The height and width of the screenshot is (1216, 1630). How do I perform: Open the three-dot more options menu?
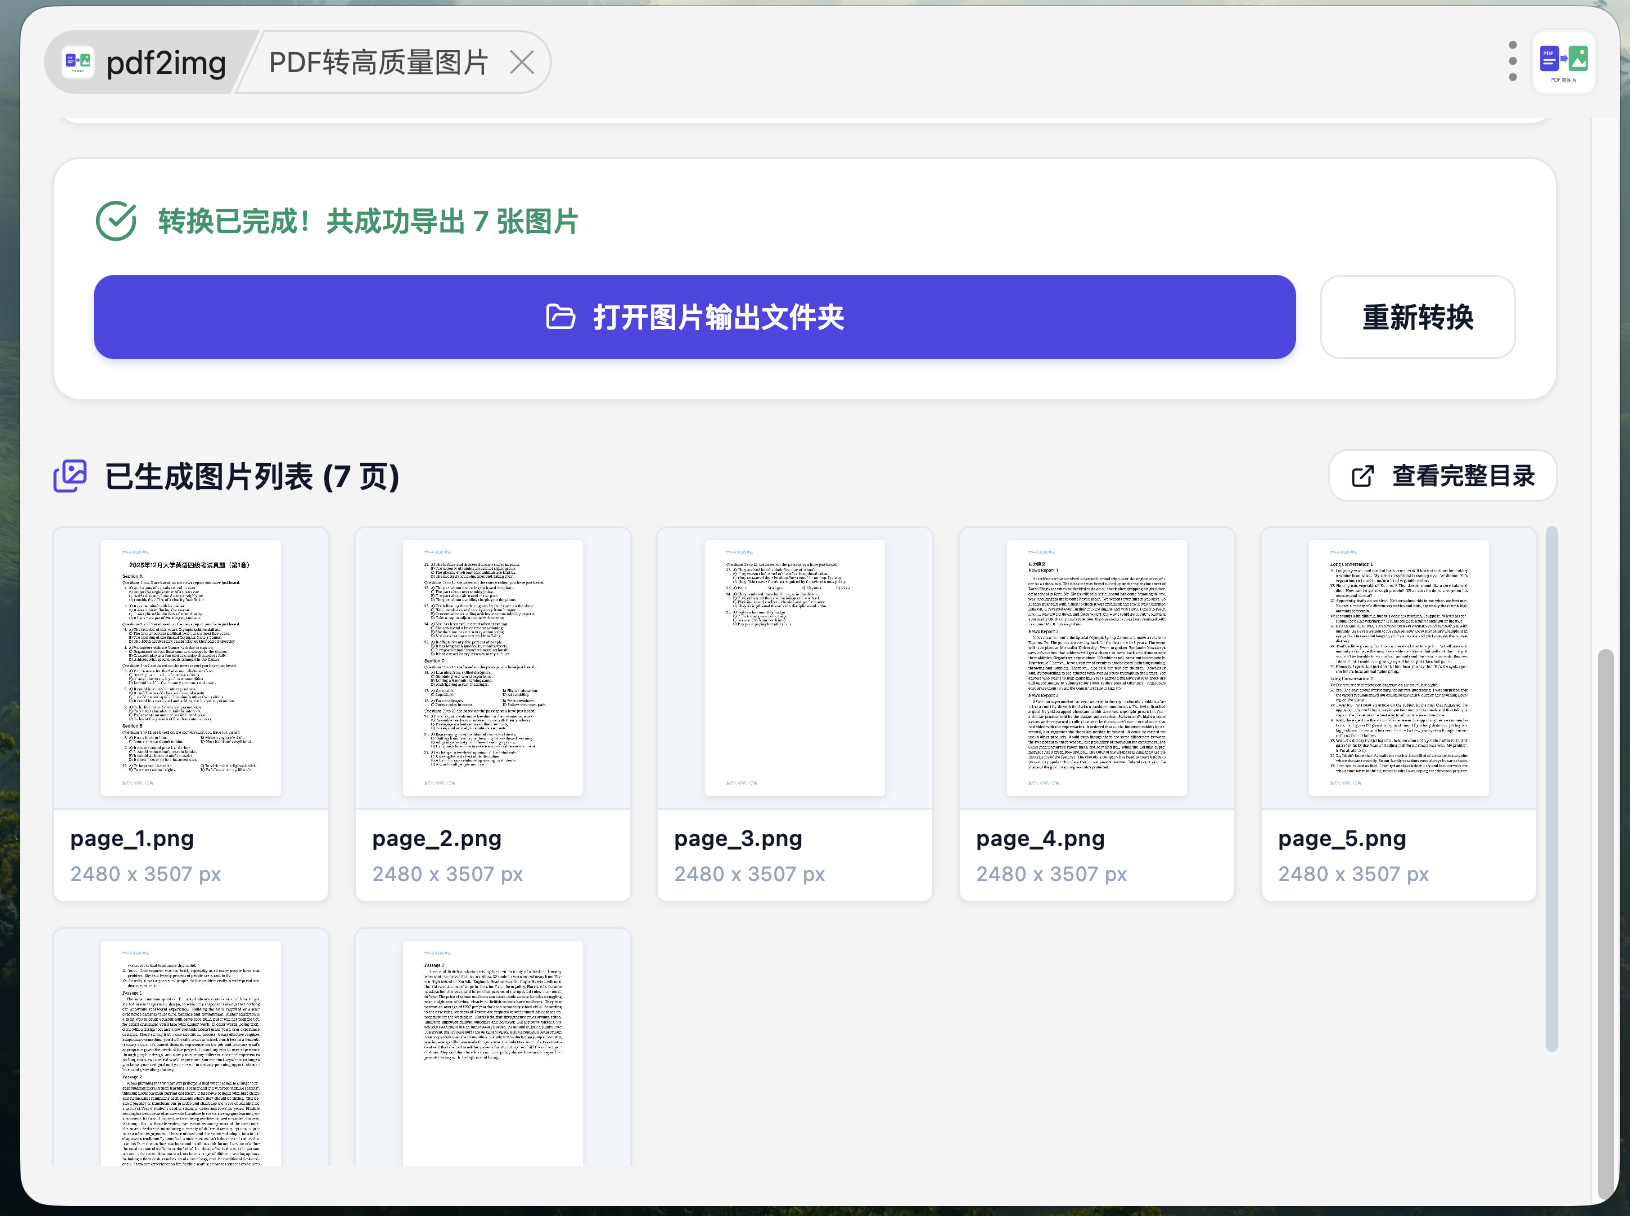1512,62
